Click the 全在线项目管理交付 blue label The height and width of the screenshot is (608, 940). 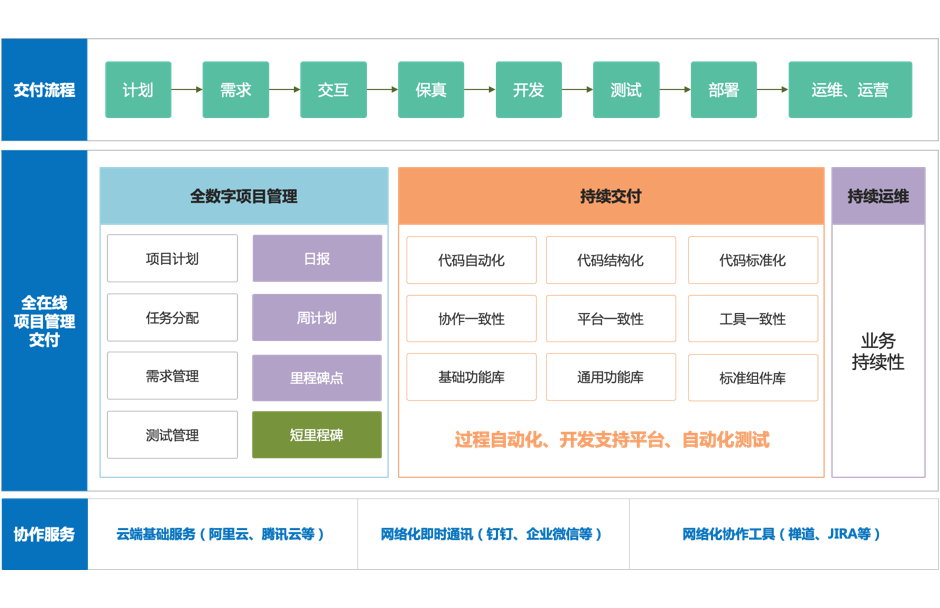tap(44, 321)
